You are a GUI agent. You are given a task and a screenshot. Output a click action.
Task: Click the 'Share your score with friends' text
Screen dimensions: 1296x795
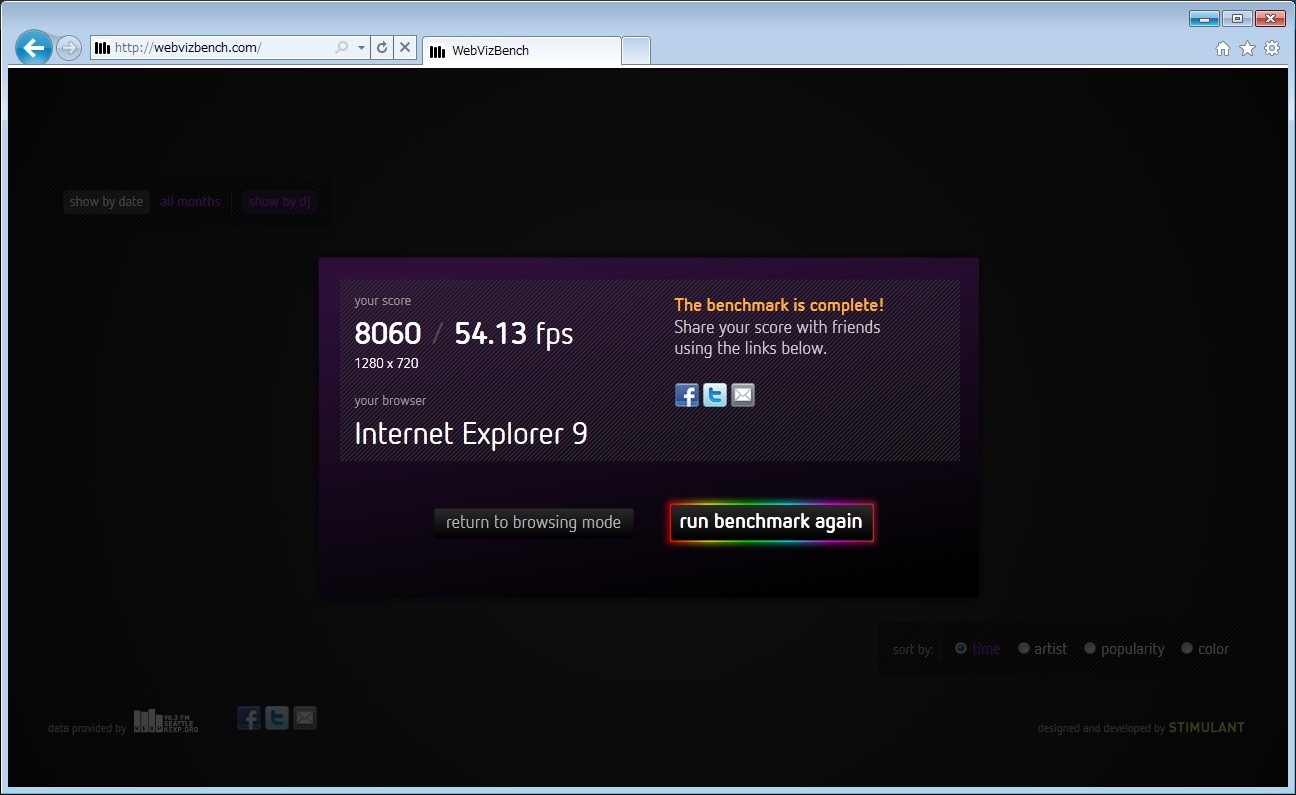[777, 327]
